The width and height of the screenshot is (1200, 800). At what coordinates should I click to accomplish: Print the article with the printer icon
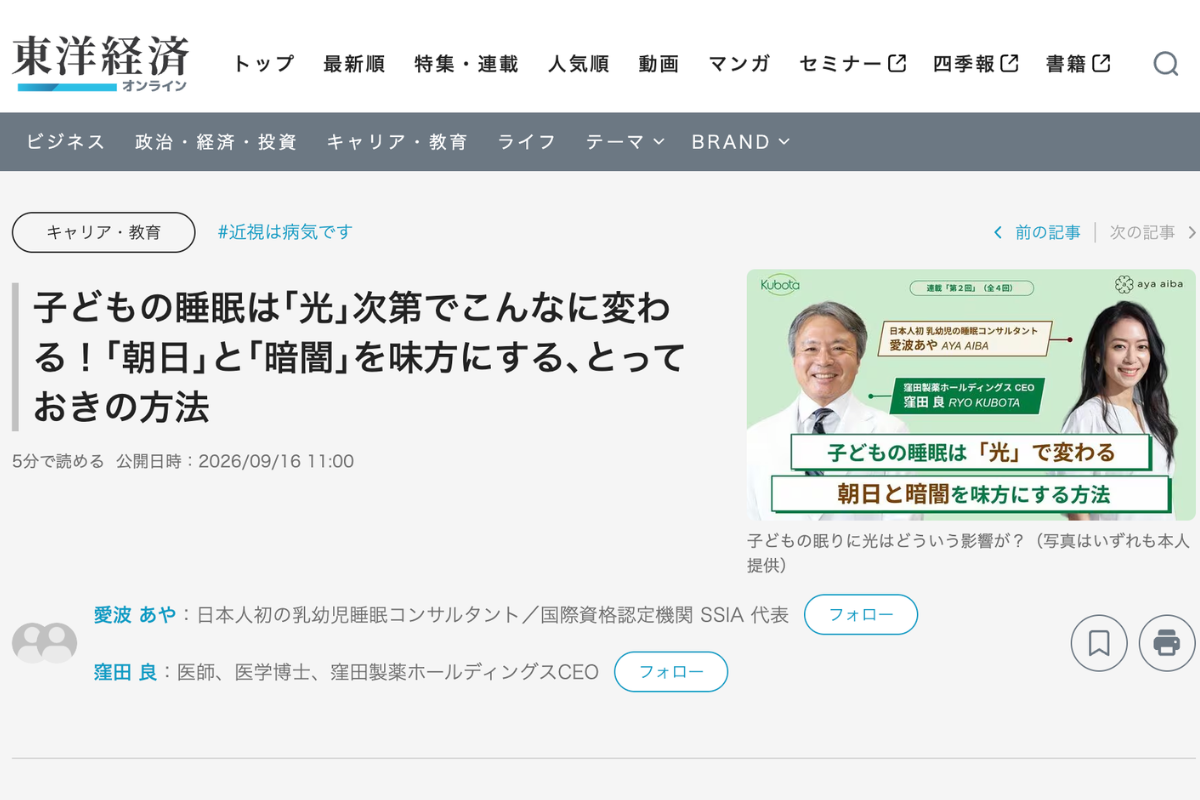(x=1167, y=643)
